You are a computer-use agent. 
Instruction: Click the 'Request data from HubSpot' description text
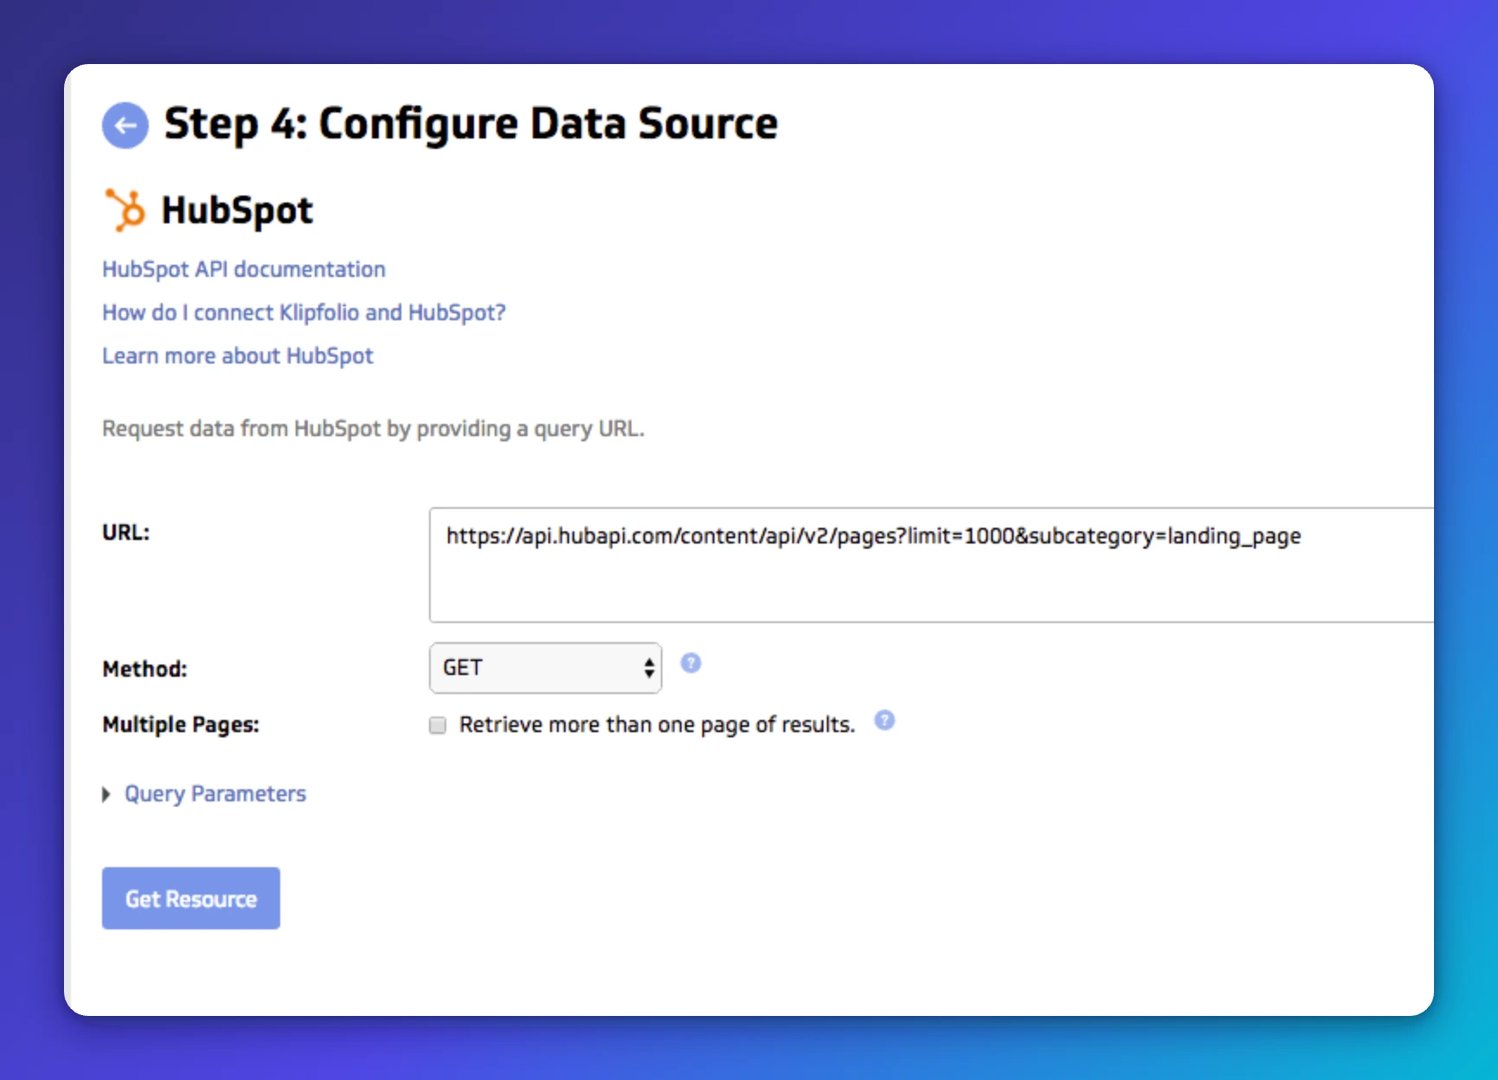(x=373, y=429)
